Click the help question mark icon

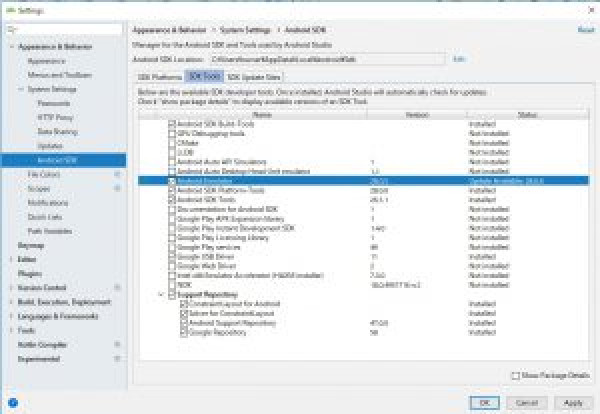tap(11, 403)
